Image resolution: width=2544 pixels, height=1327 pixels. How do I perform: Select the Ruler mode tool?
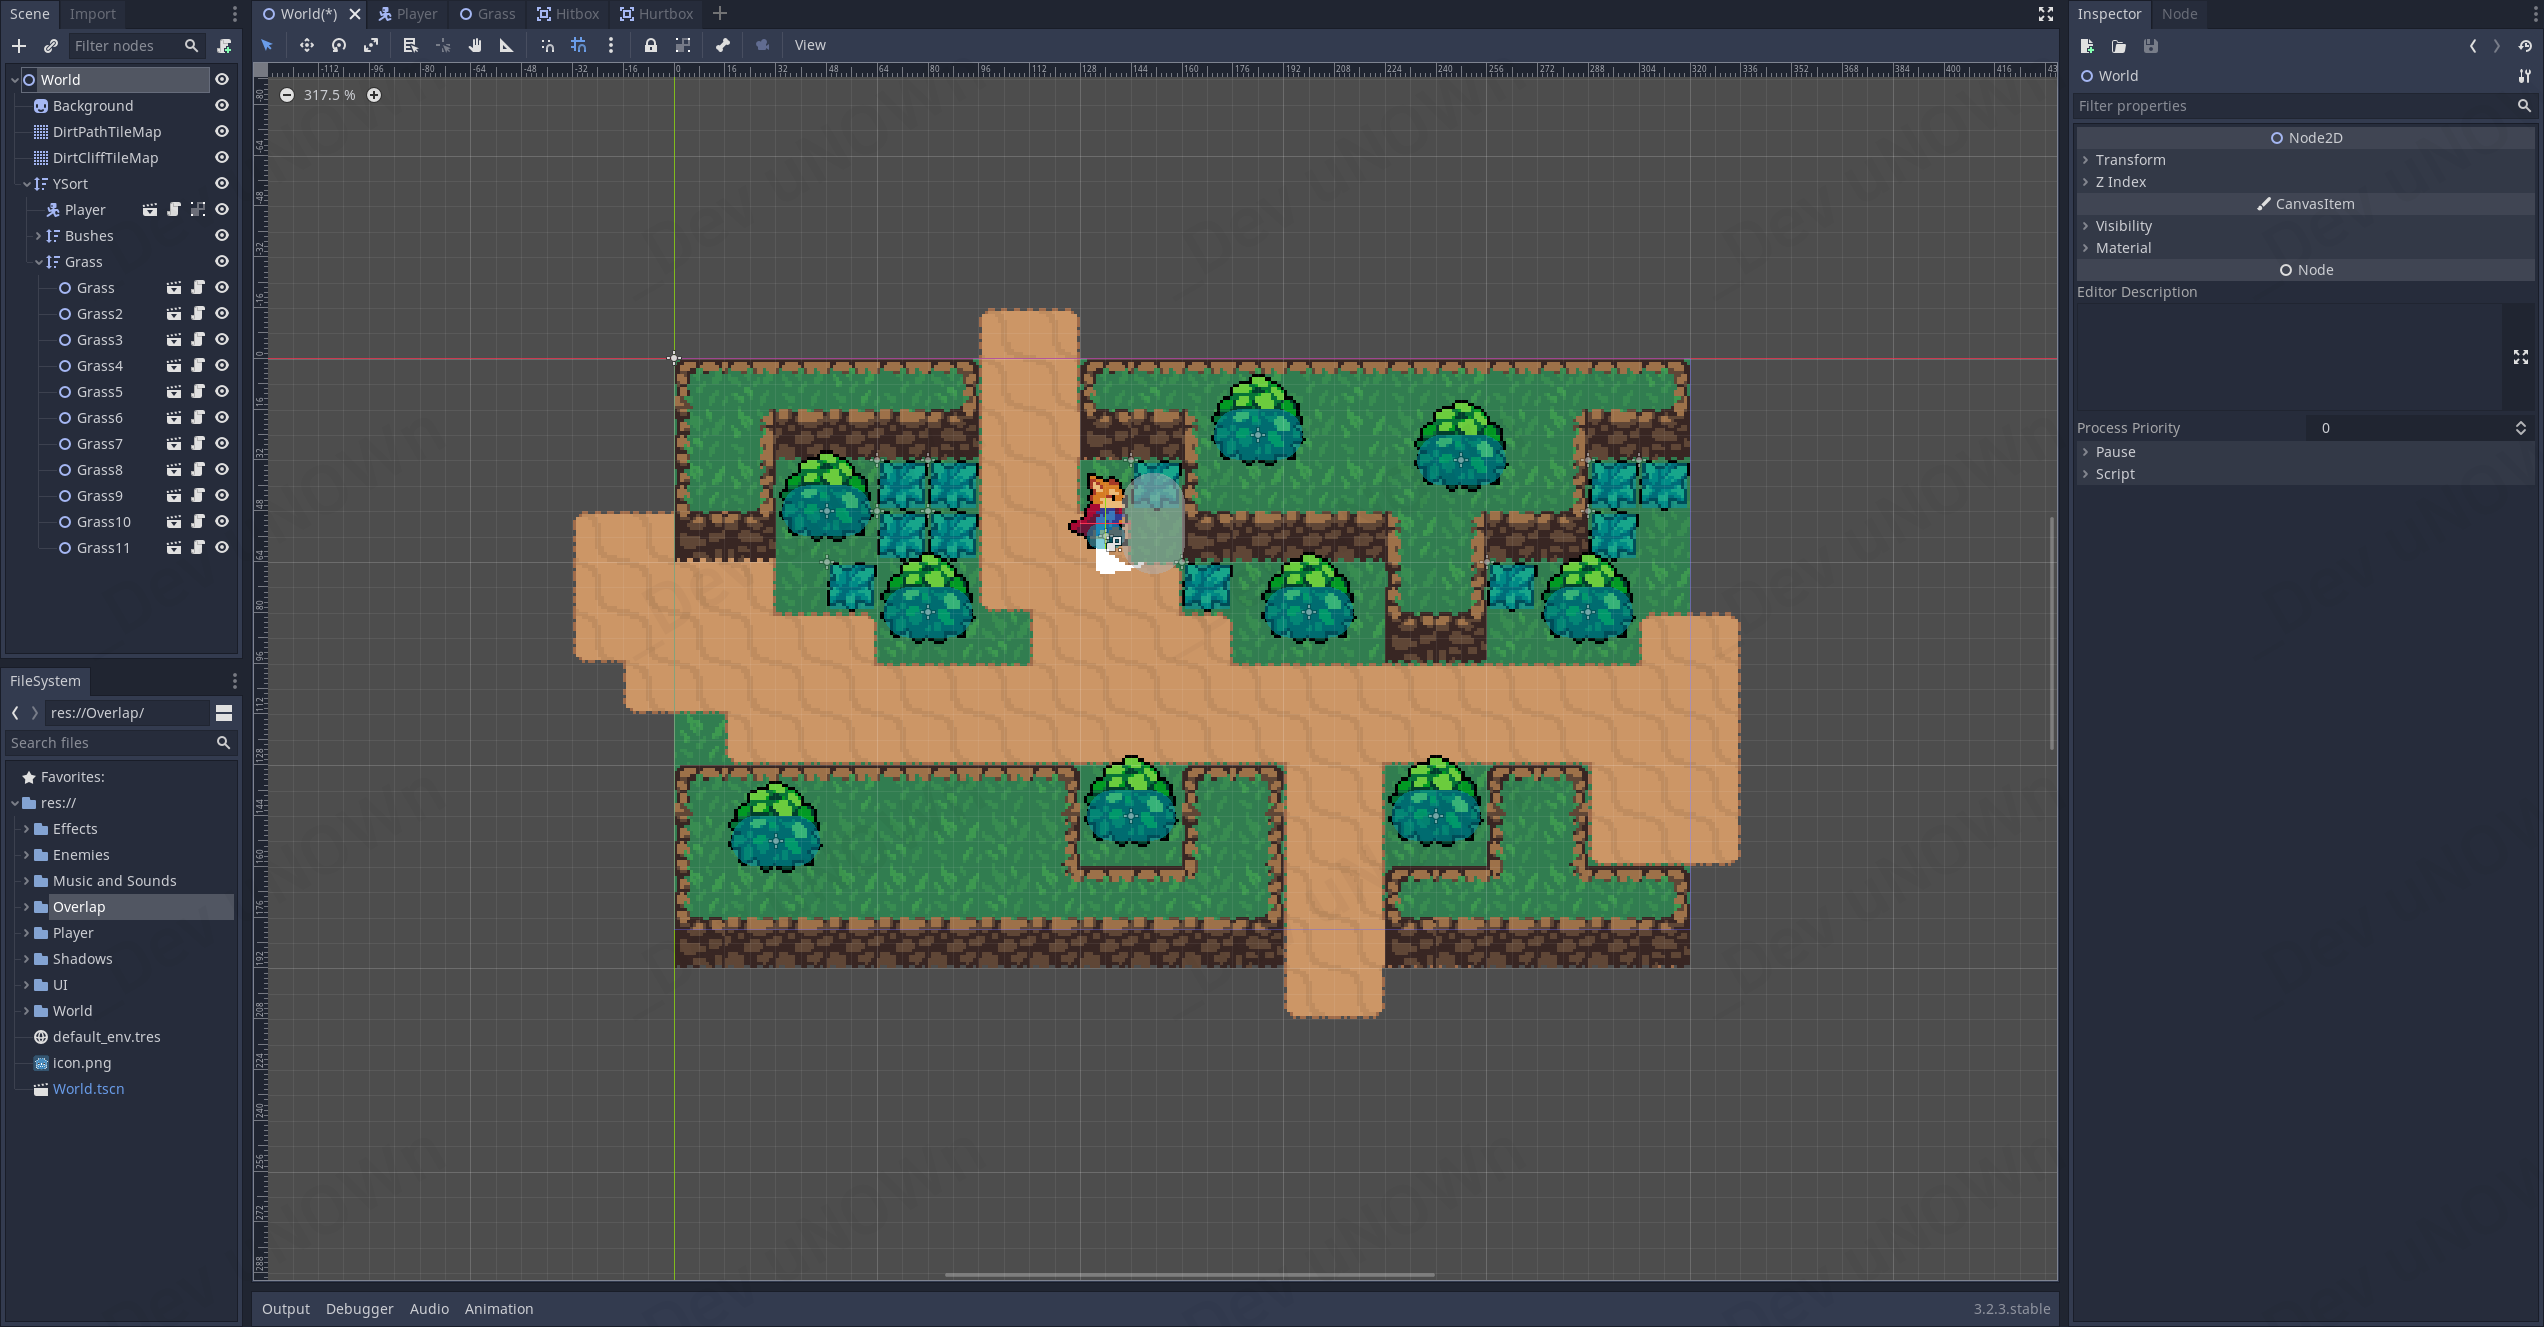tap(506, 45)
